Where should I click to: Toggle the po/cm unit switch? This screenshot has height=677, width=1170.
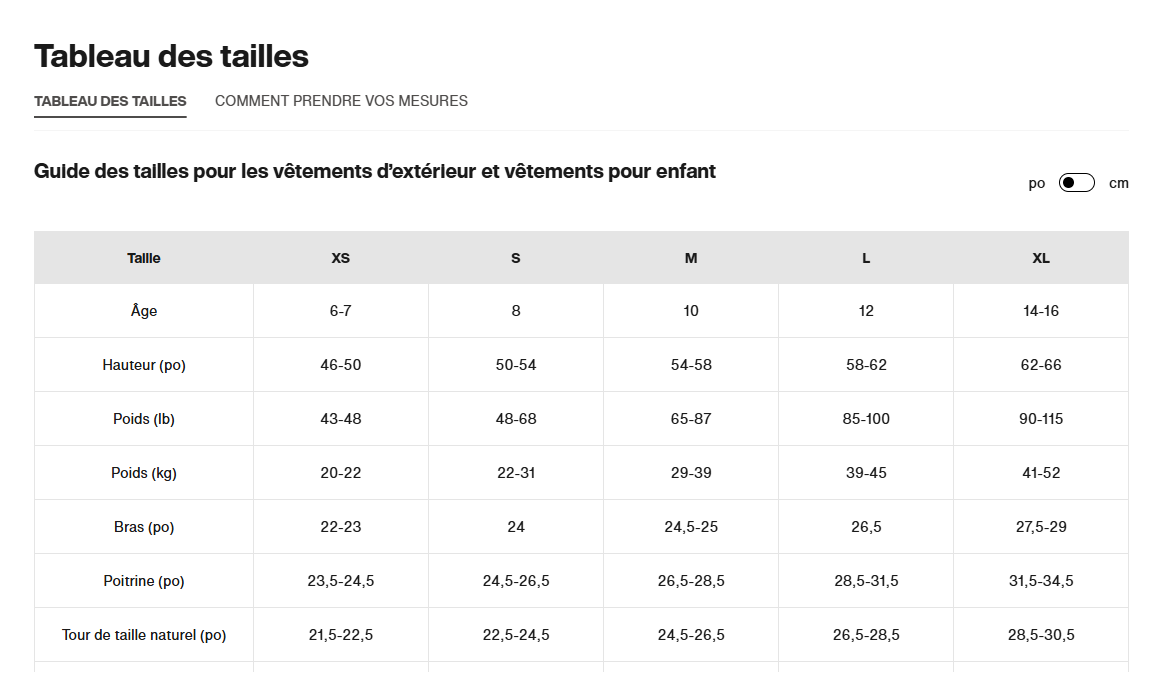(1077, 183)
